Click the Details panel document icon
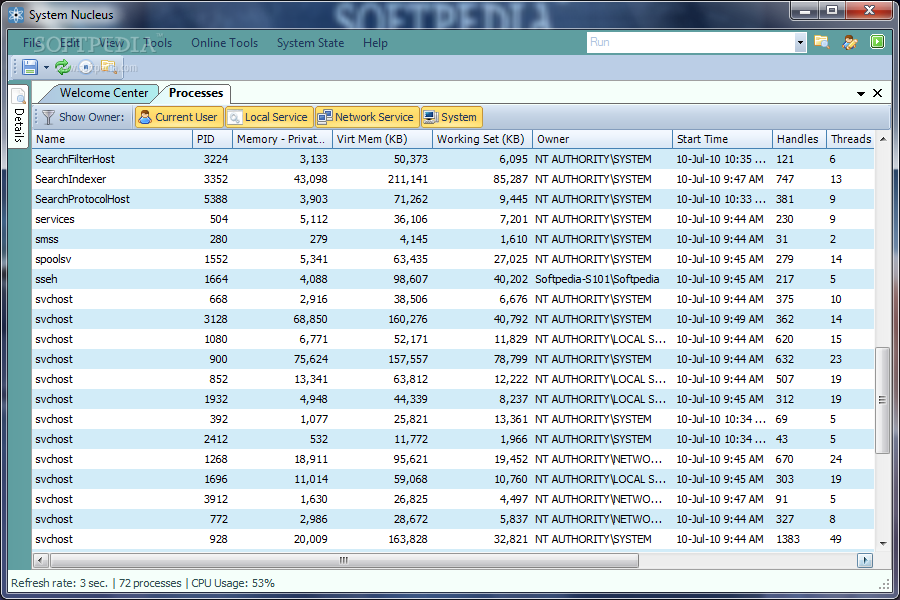This screenshot has height=600, width=900. point(18,96)
